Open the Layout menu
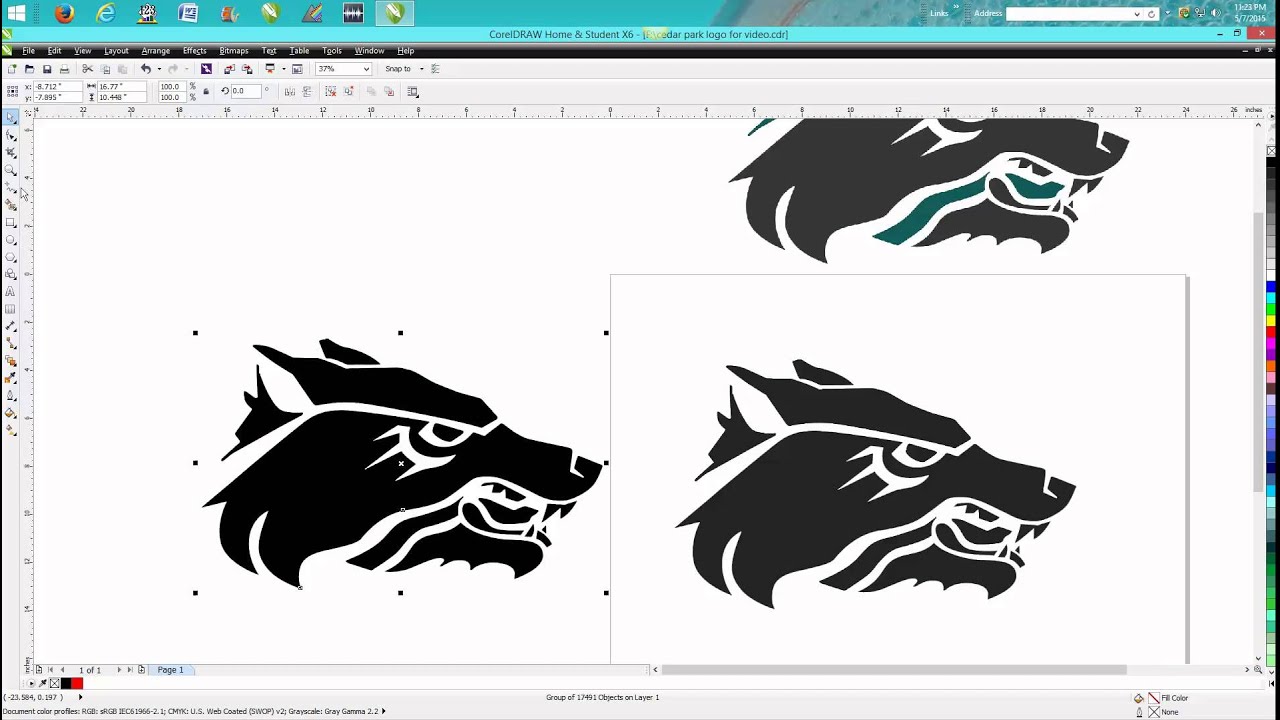 (116, 50)
